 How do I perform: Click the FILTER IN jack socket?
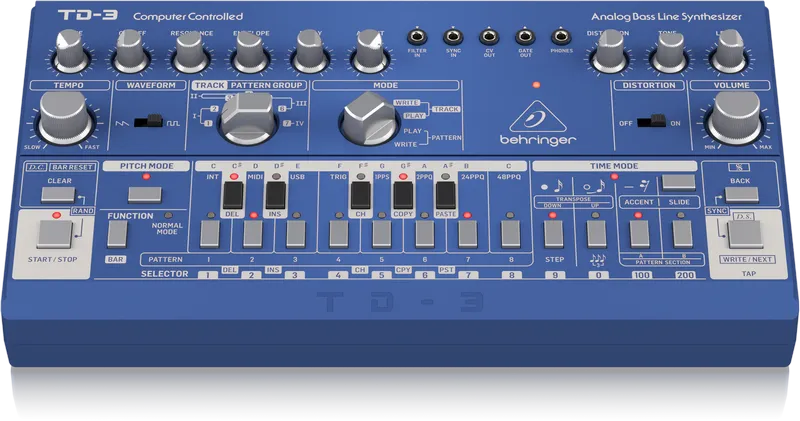pyautogui.click(x=417, y=37)
